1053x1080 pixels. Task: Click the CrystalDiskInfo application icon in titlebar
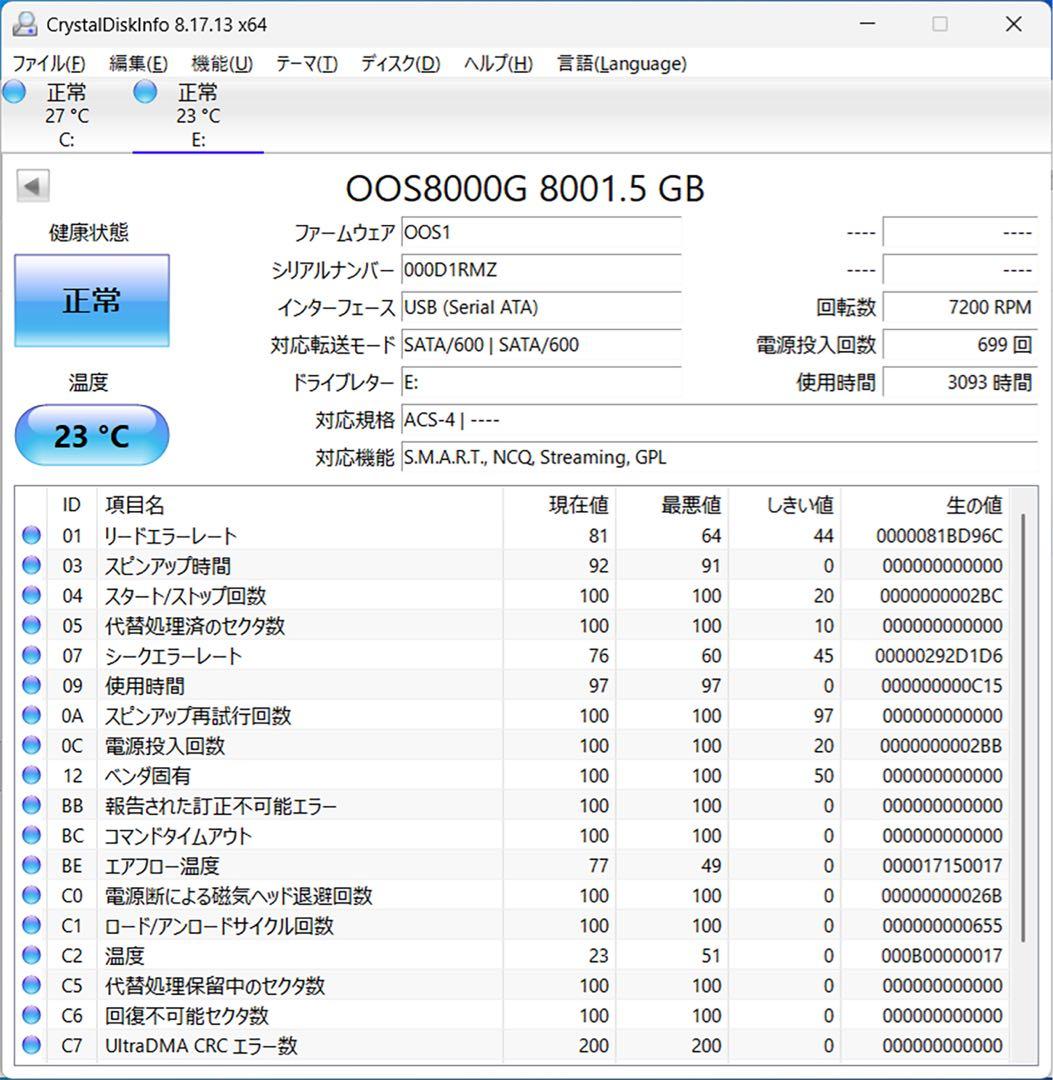tap(24, 23)
